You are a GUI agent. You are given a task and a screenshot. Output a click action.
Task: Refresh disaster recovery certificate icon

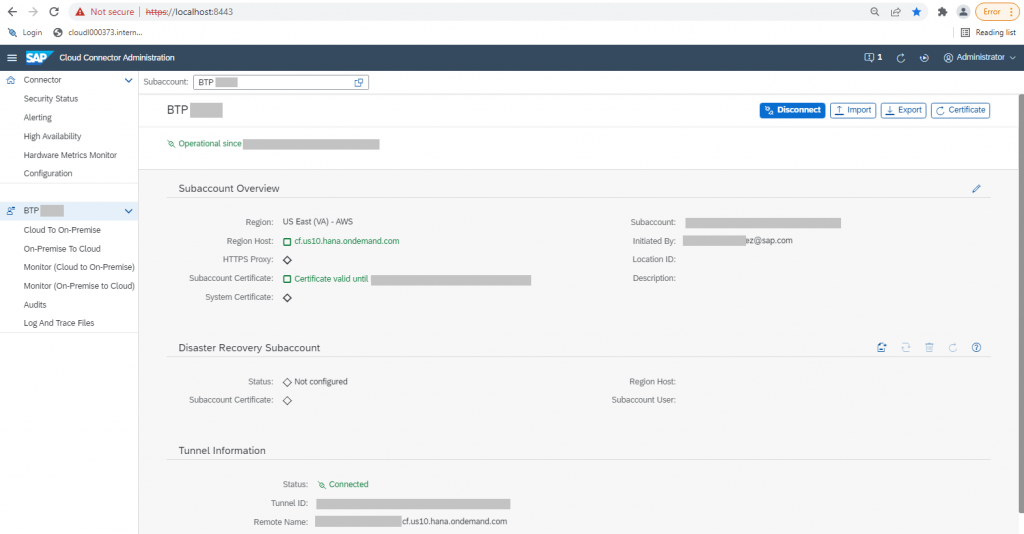(953, 347)
